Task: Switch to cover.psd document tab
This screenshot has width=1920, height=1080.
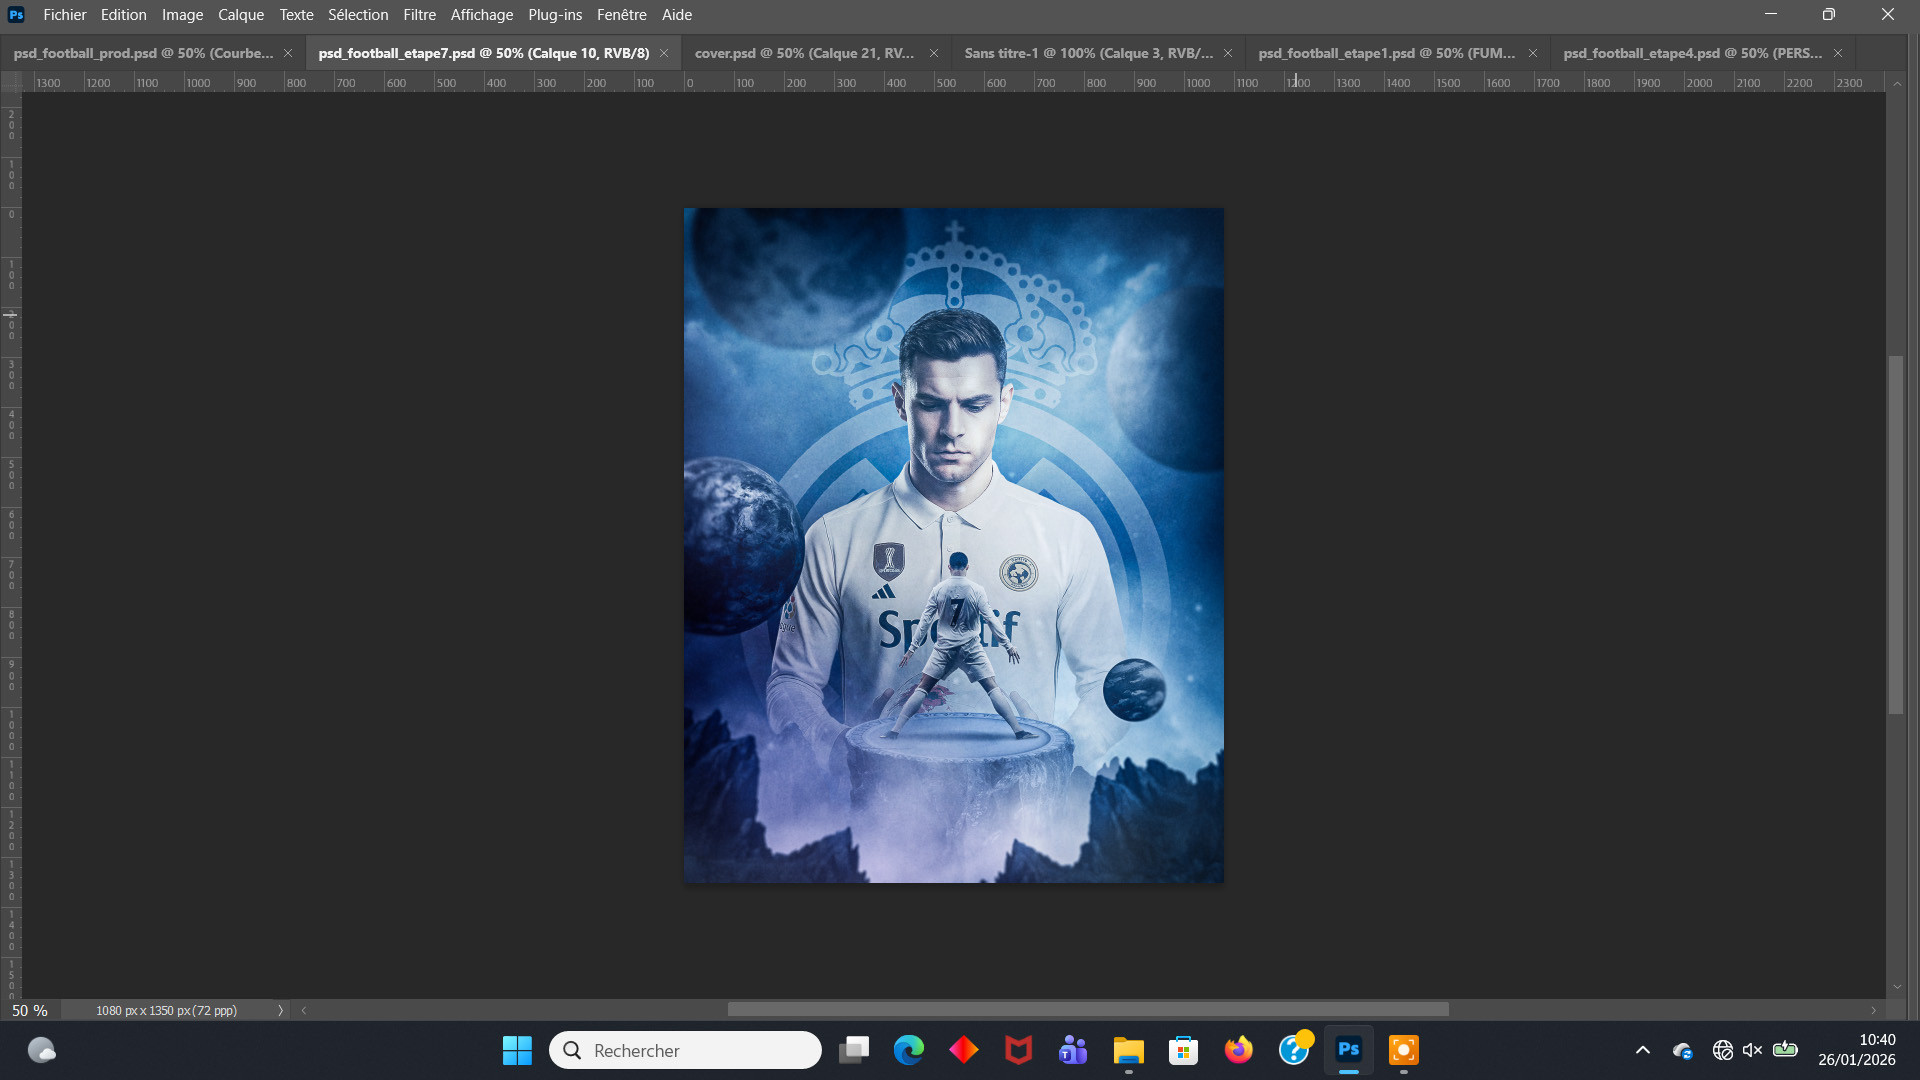Action: tap(804, 53)
